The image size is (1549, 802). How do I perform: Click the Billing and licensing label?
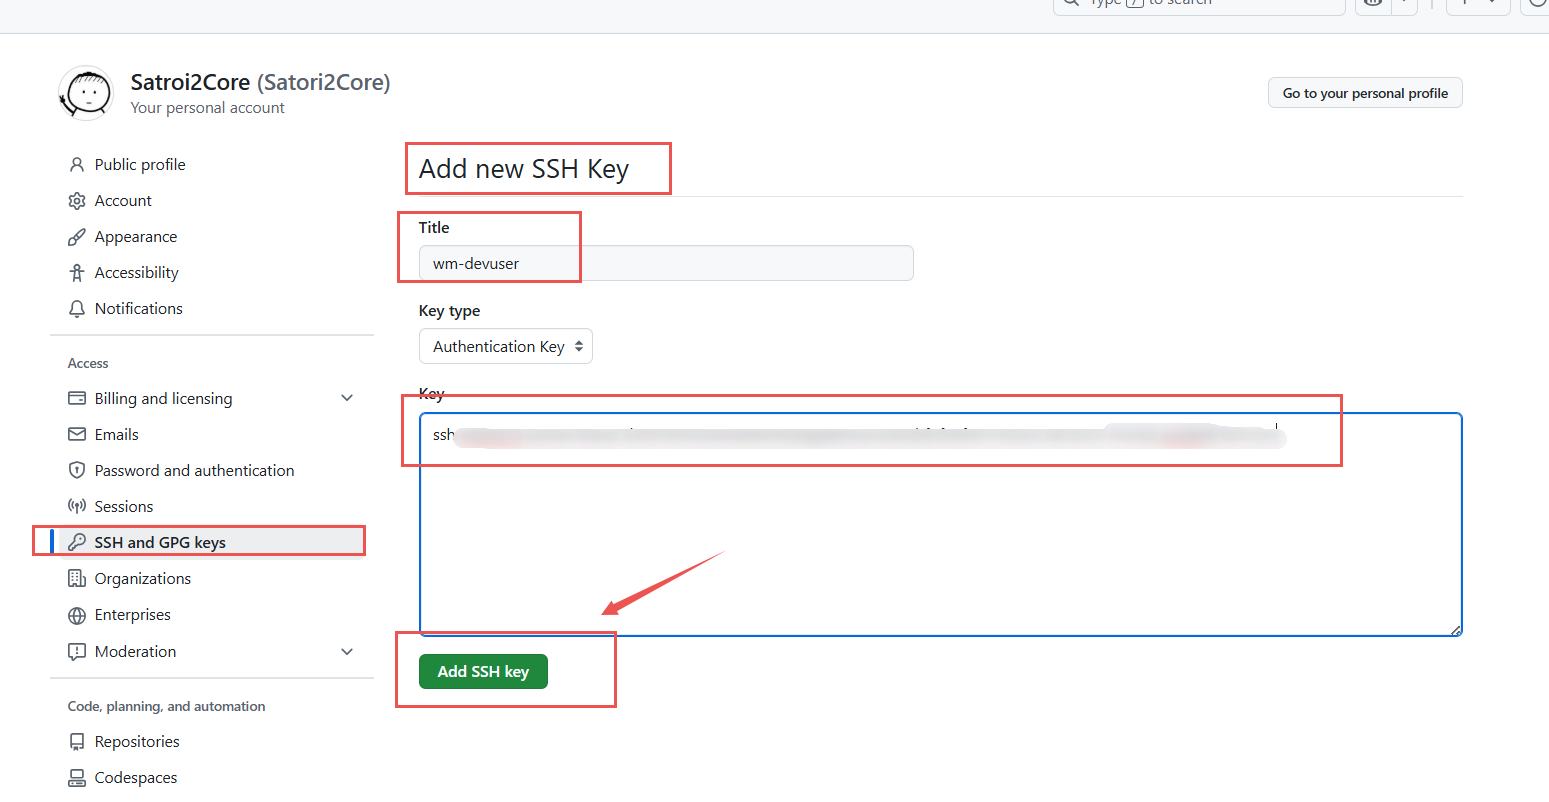click(x=163, y=398)
